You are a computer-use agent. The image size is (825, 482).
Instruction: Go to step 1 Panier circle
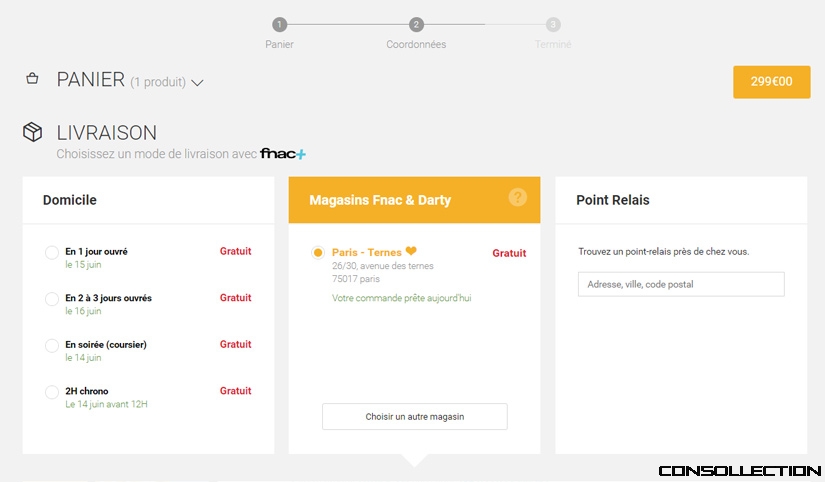279,24
